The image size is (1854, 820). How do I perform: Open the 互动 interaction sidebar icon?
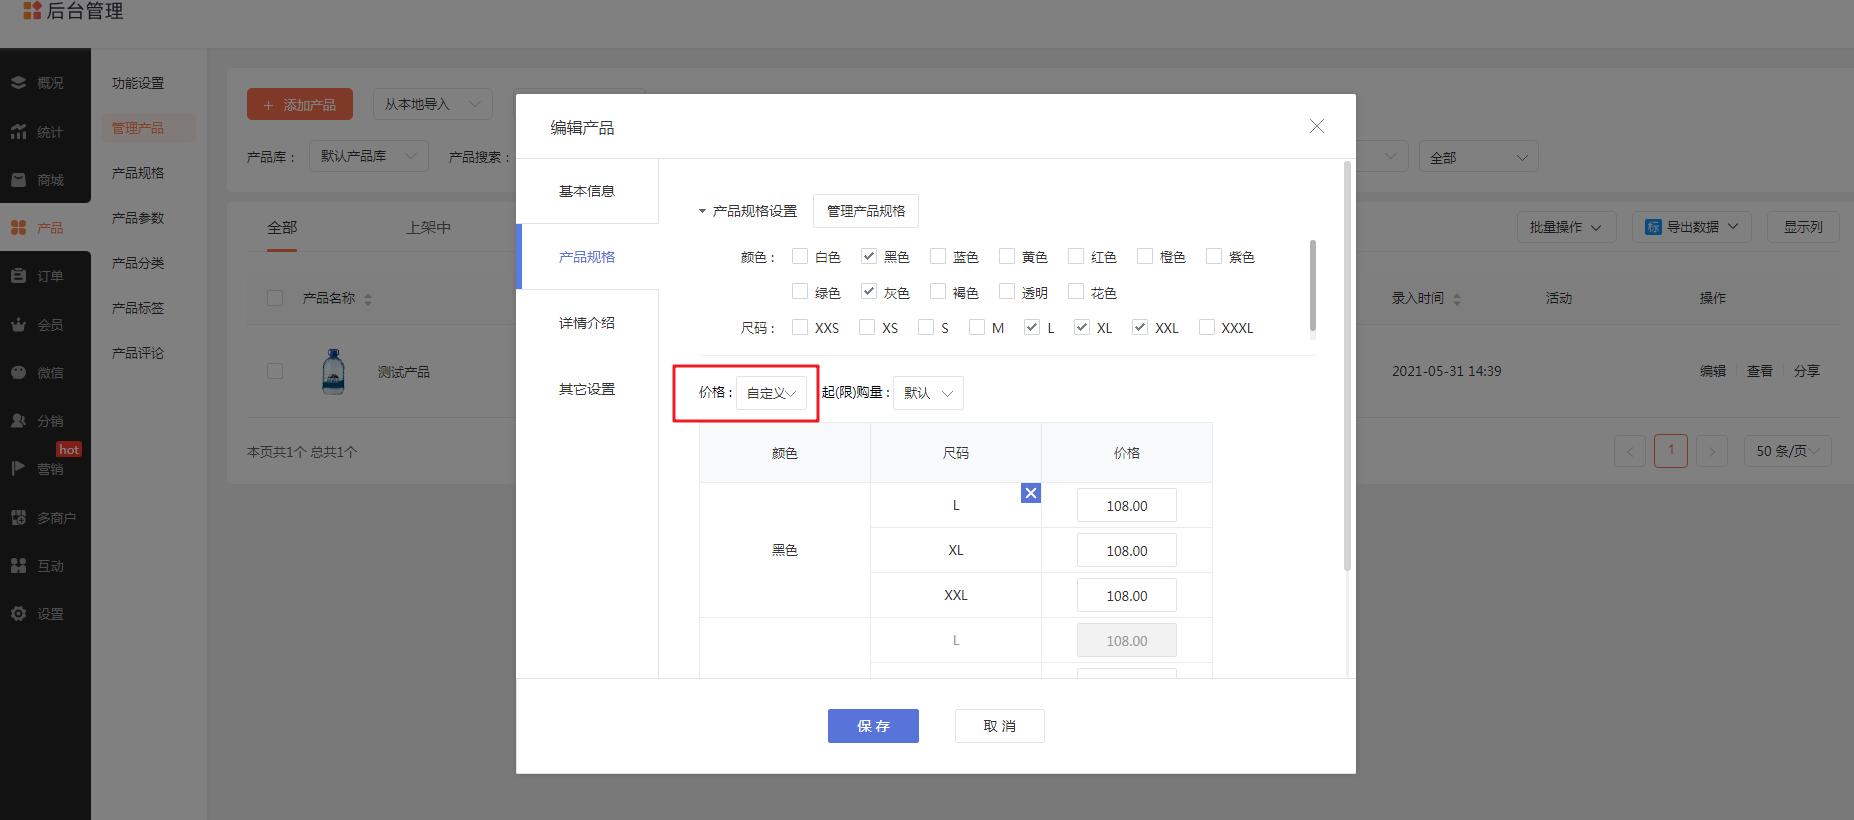[x=19, y=566]
